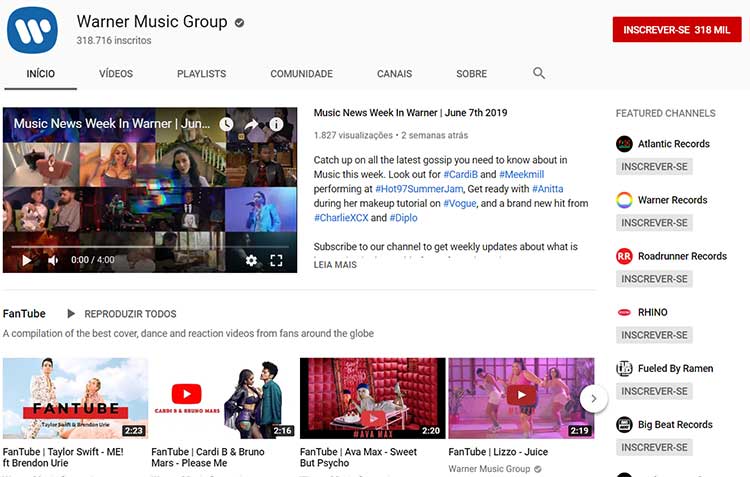This screenshot has height=477, width=750.
Task: Subscribe to Atlantic Records
Action: (x=654, y=166)
